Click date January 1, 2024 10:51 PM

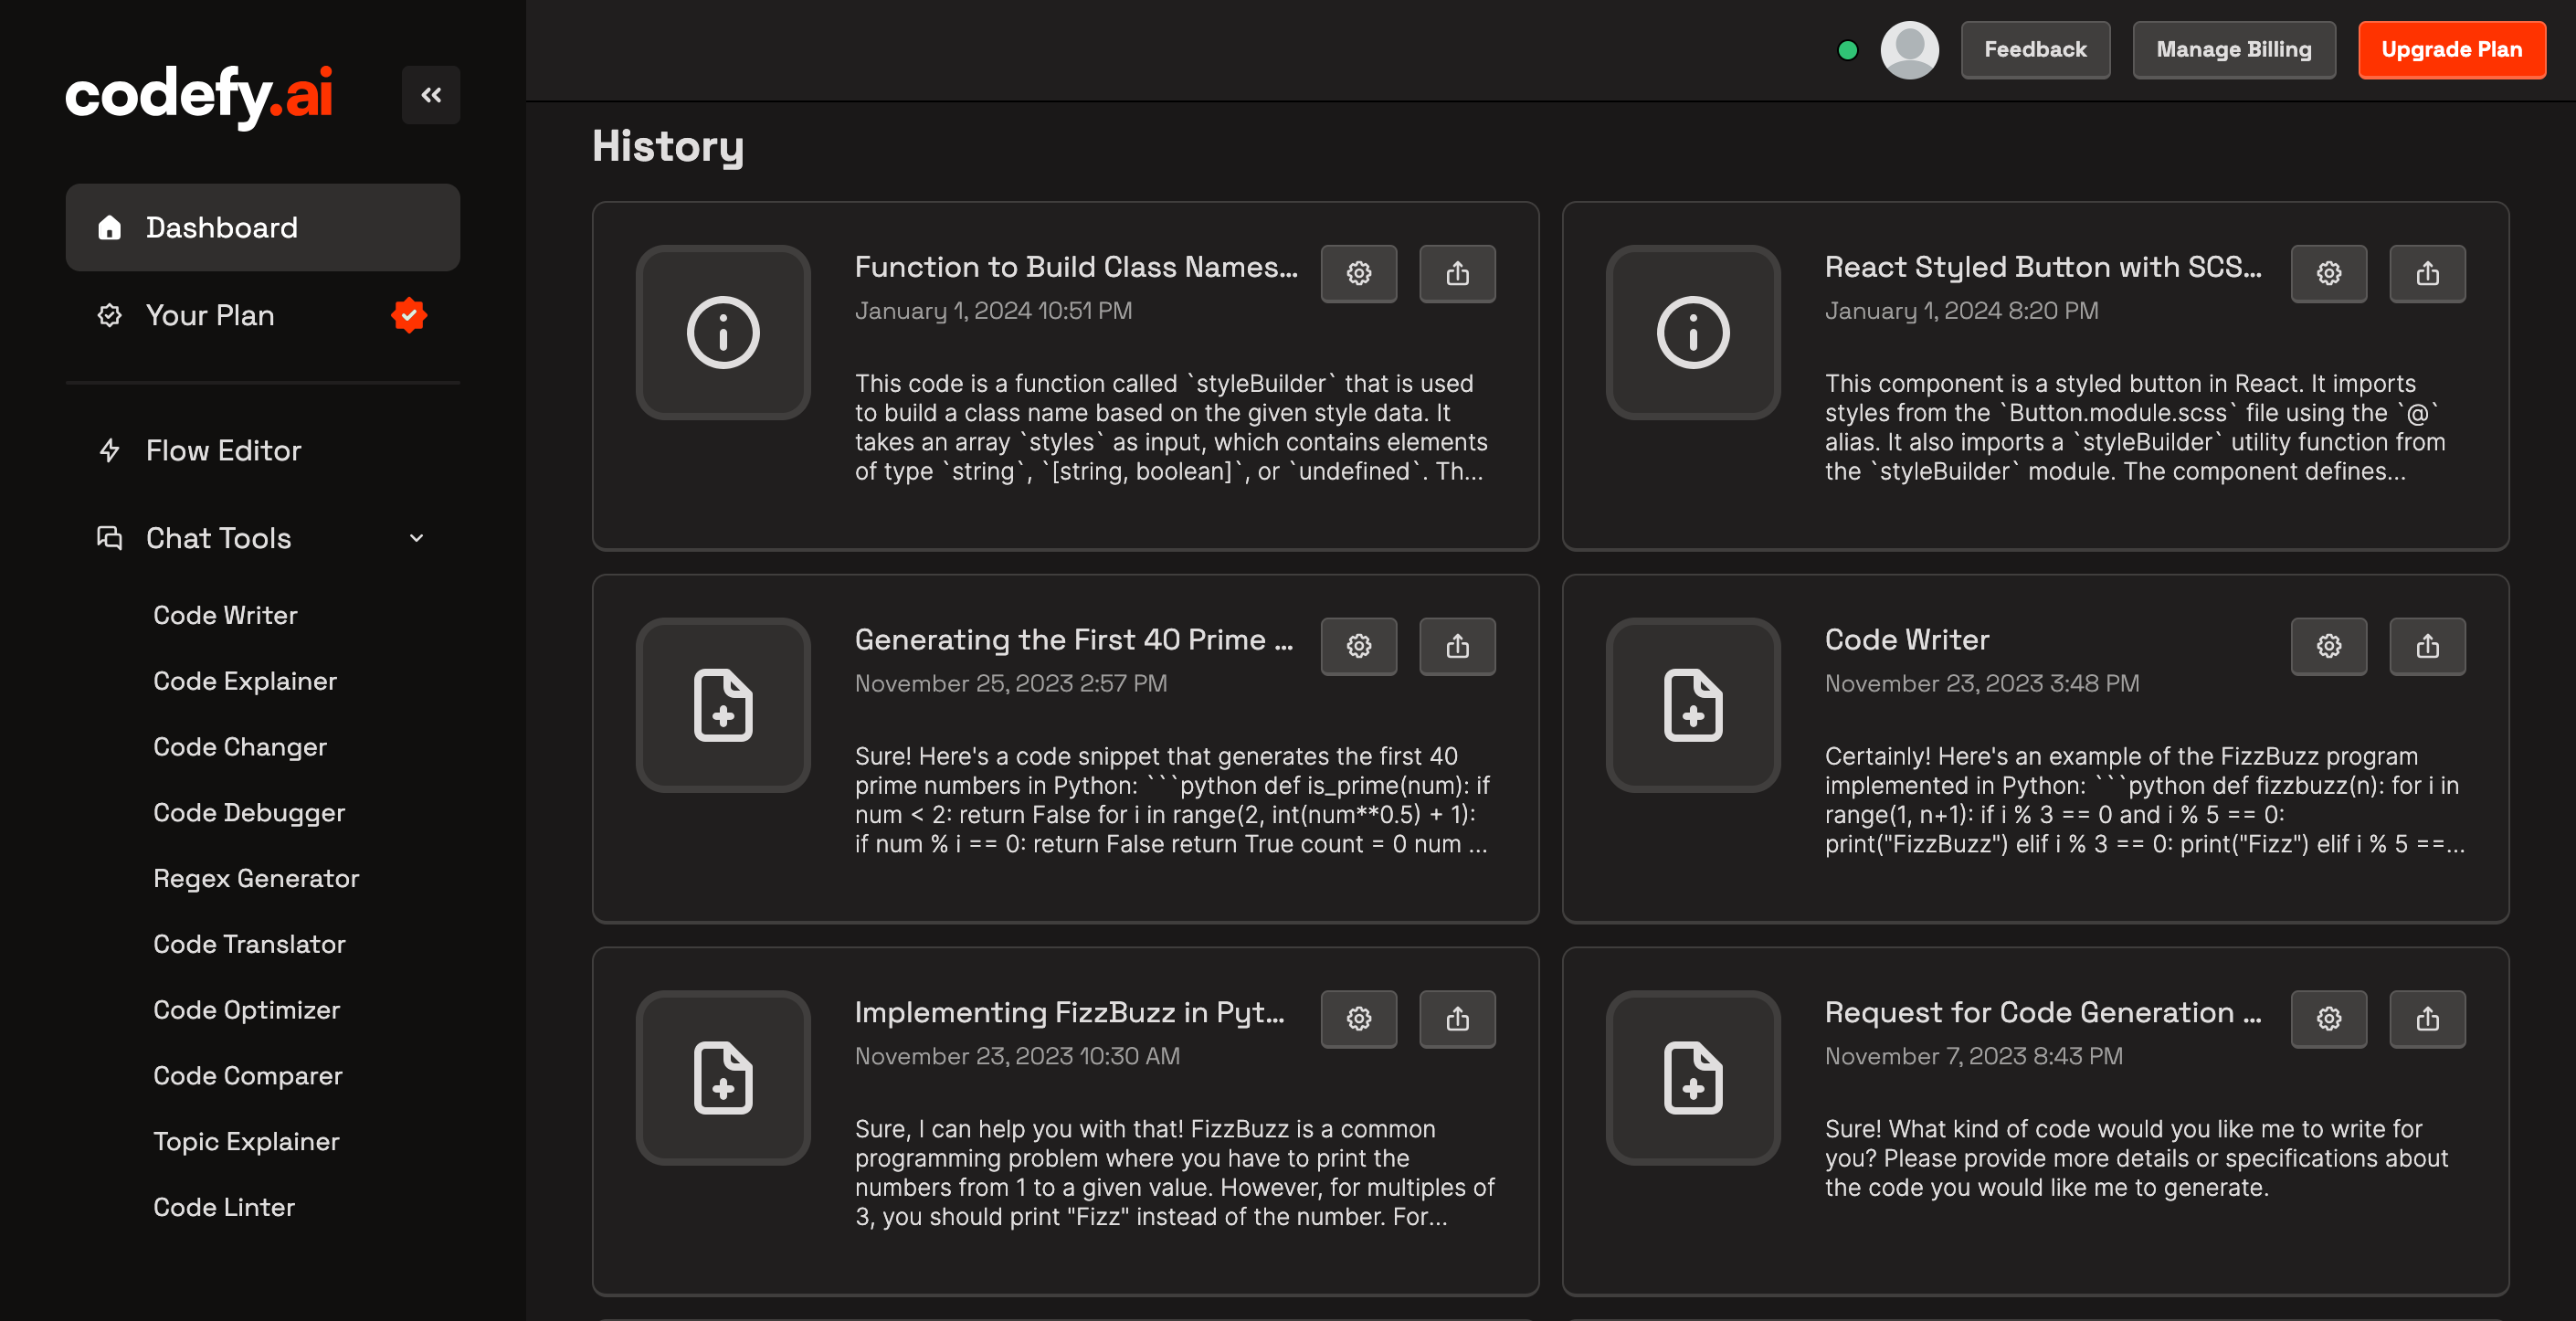tap(993, 311)
